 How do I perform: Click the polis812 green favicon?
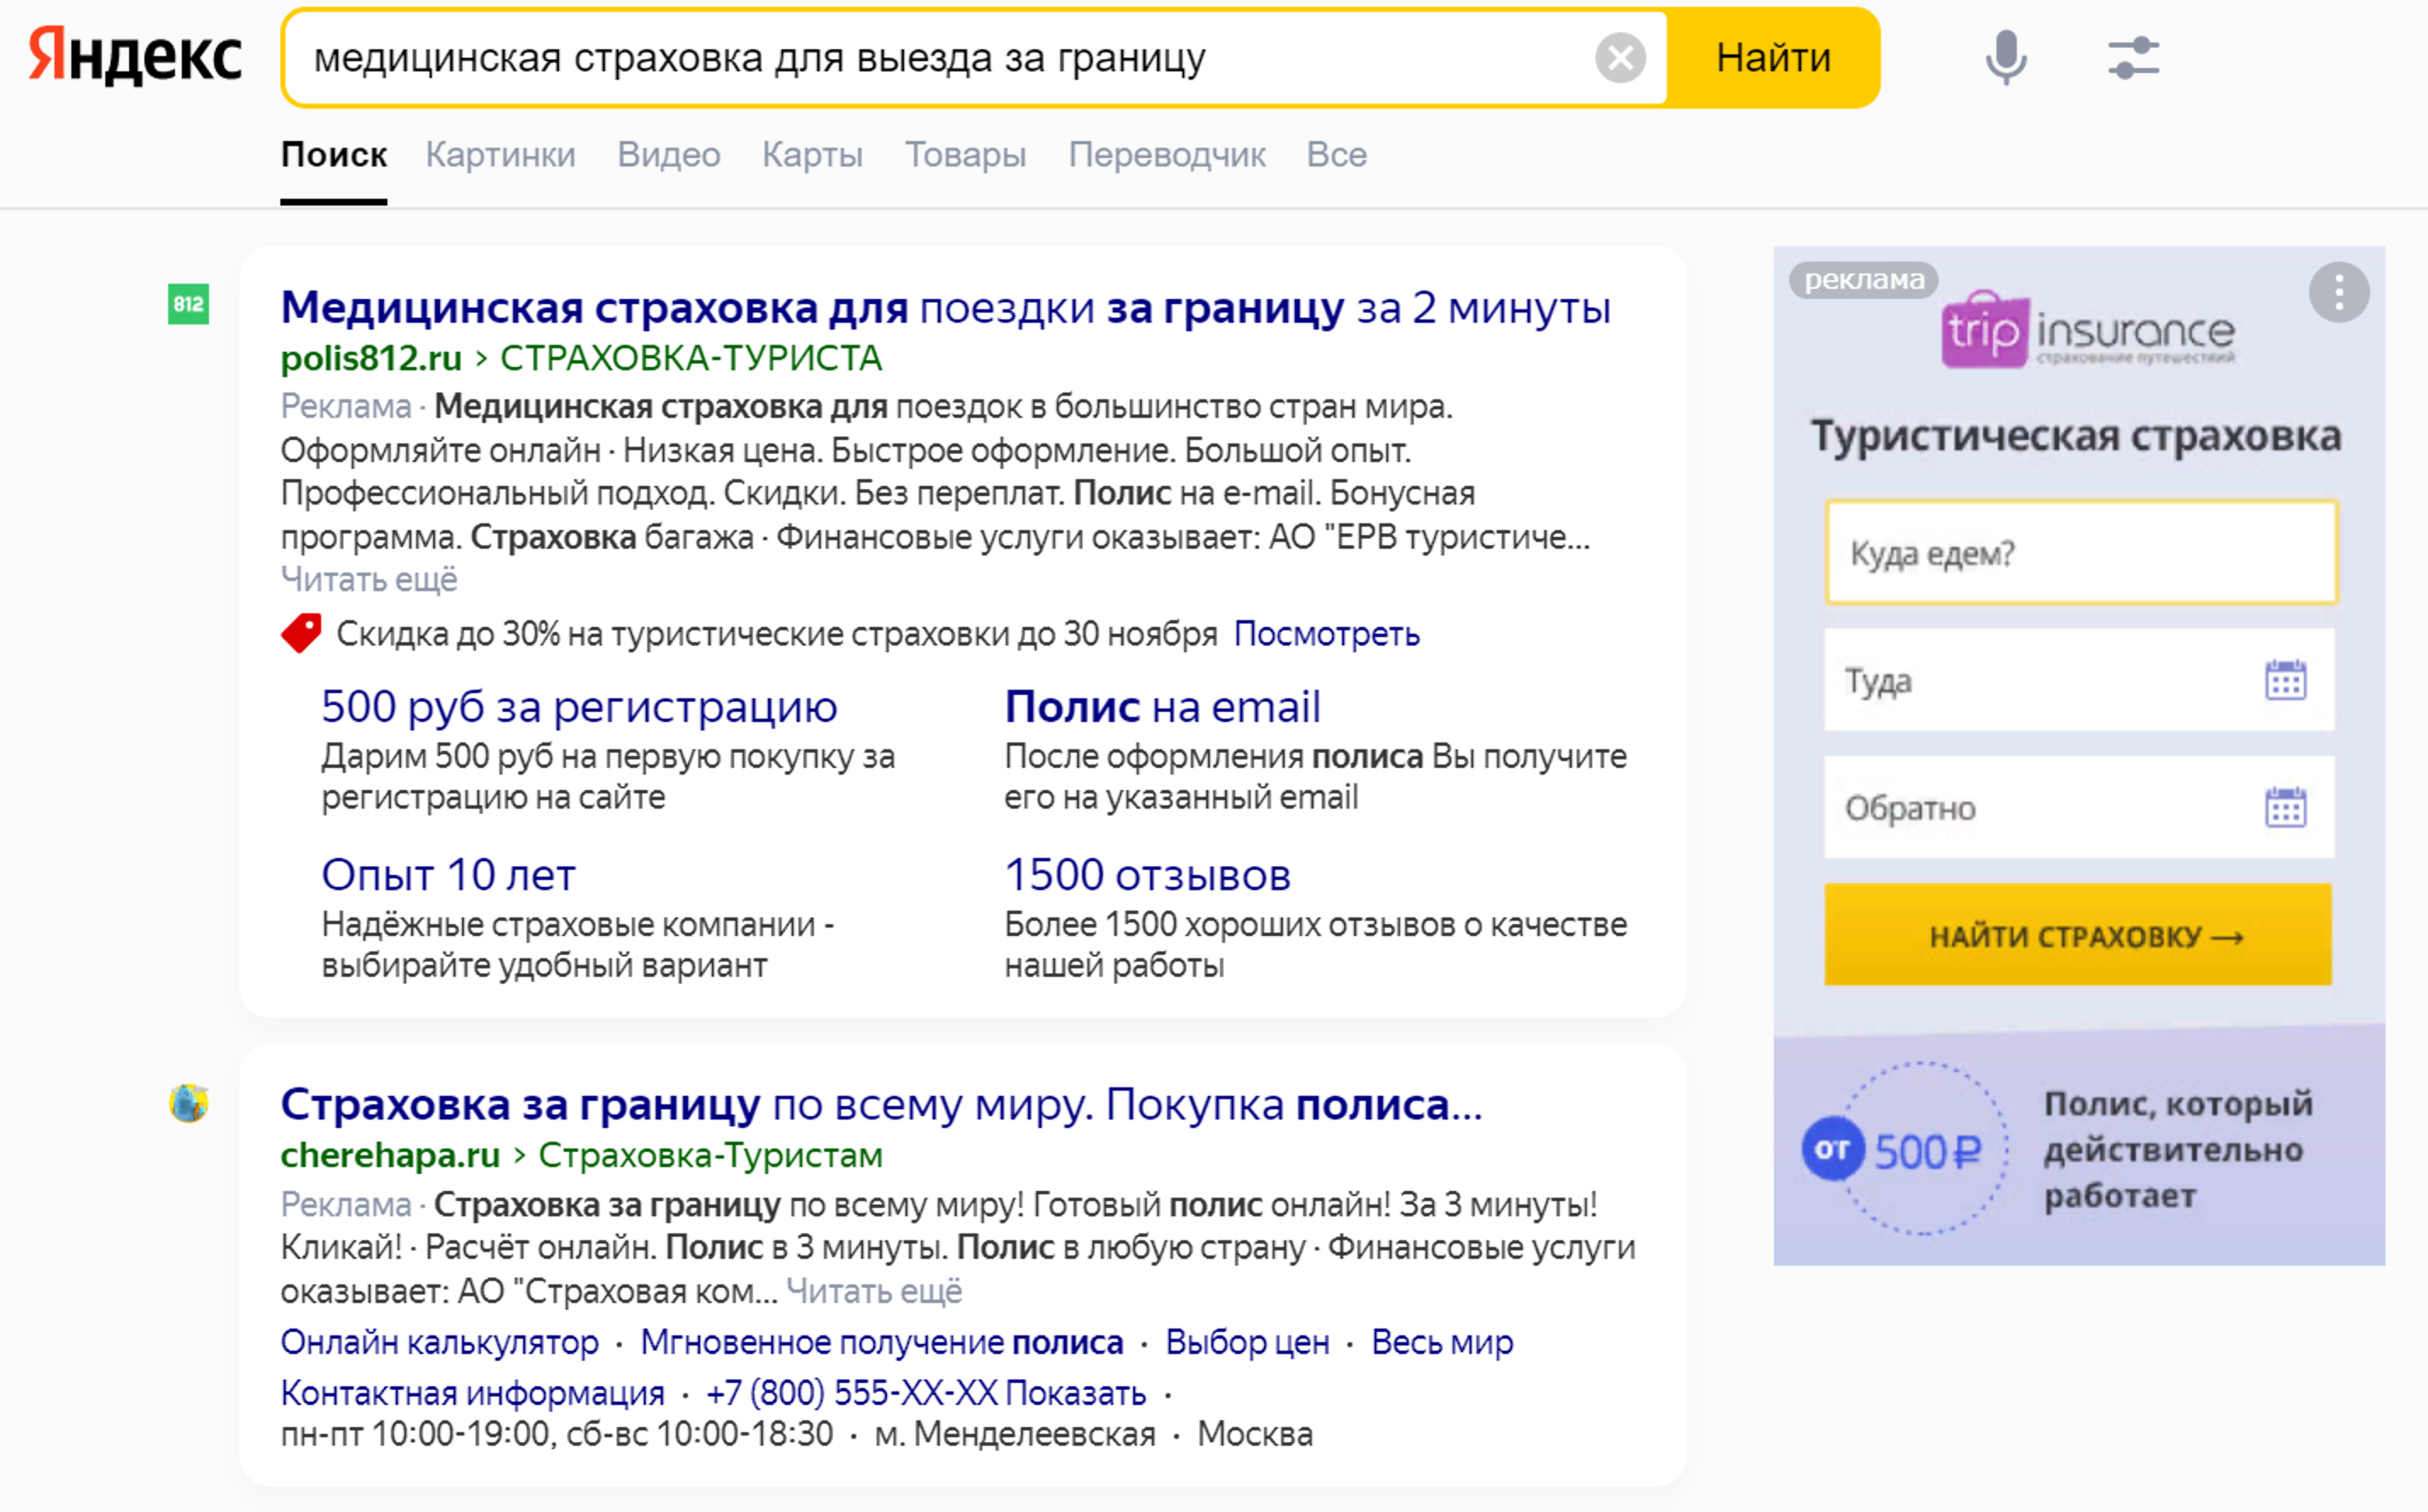click(188, 304)
